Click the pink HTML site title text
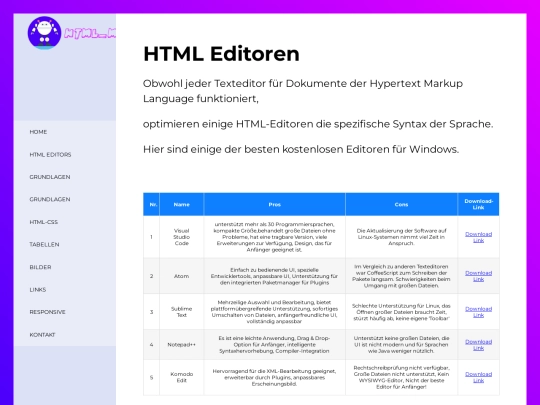540x405 pixels. click(90, 33)
